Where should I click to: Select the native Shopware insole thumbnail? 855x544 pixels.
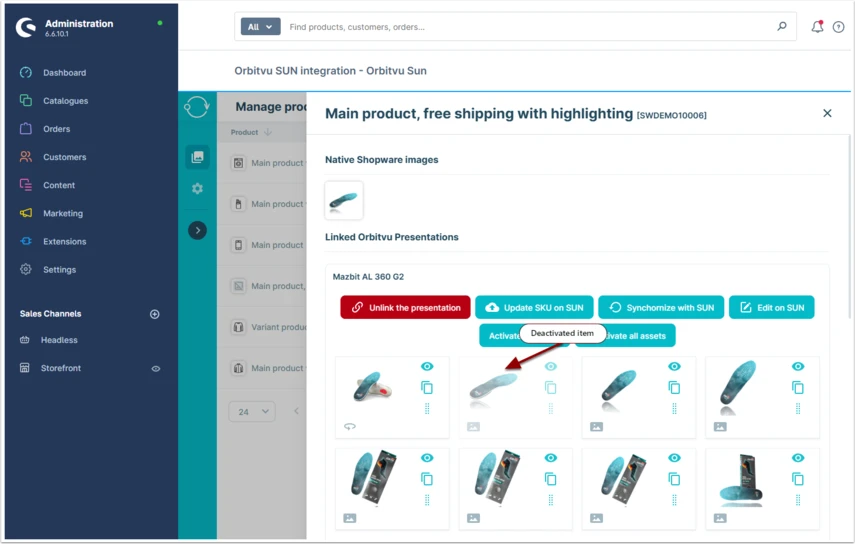(x=344, y=201)
